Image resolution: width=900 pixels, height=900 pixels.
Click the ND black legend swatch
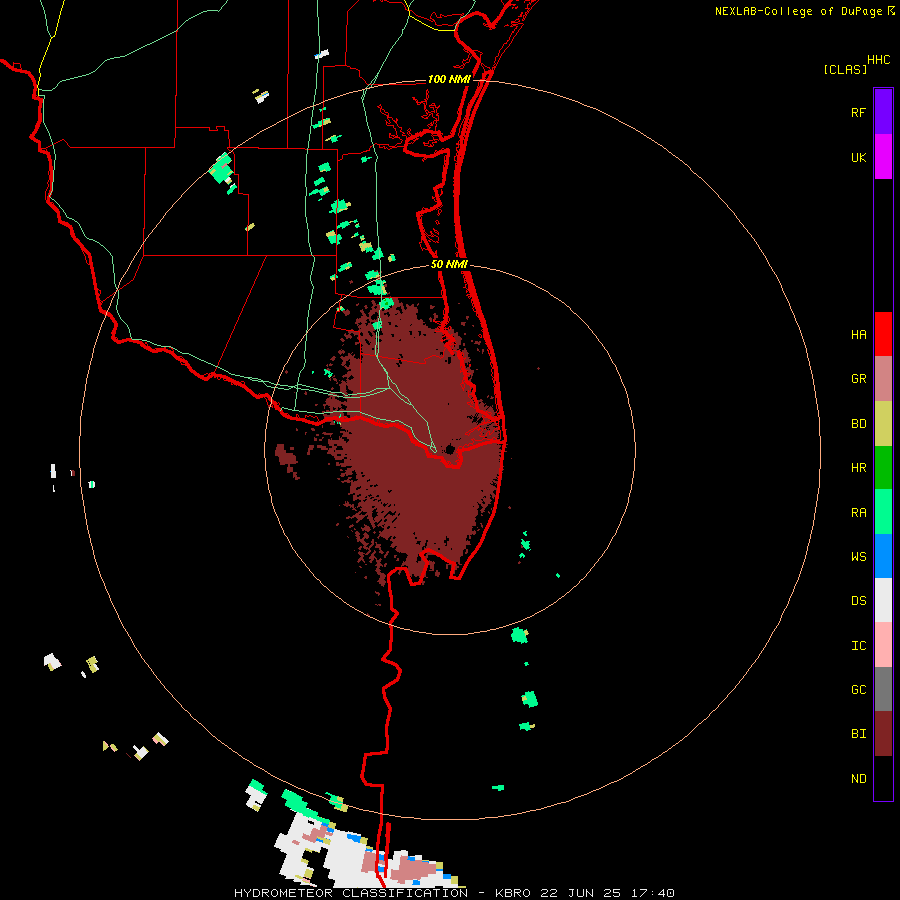883,778
